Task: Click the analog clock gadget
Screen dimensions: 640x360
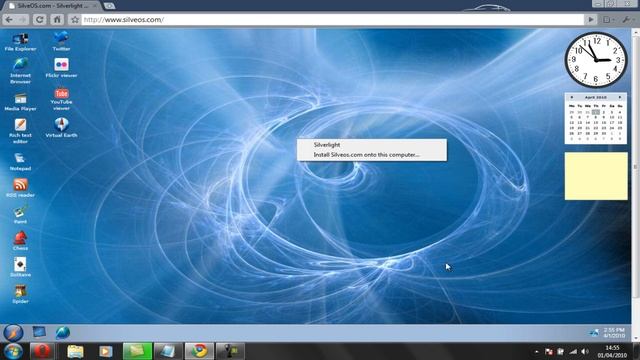Action: click(596, 60)
